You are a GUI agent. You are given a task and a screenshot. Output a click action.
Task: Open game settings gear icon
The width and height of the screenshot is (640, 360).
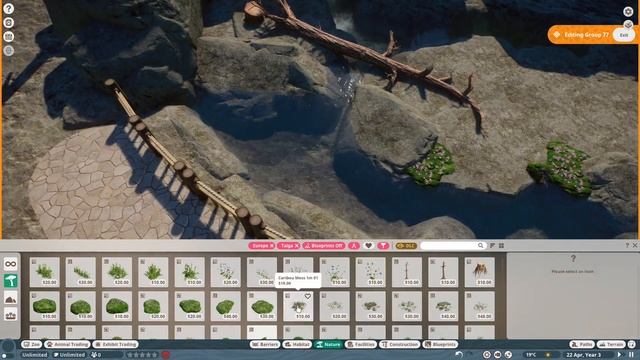click(628, 11)
